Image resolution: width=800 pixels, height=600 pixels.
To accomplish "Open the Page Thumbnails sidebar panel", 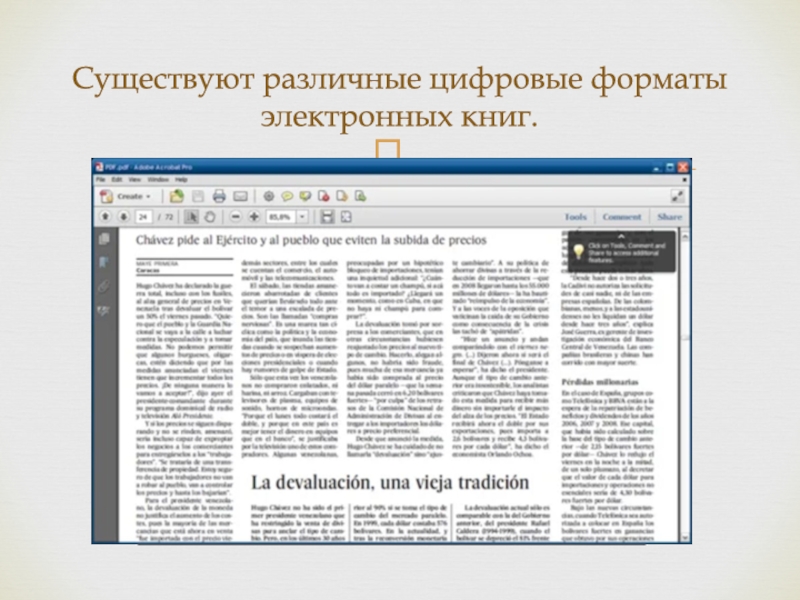I will coord(104,239).
